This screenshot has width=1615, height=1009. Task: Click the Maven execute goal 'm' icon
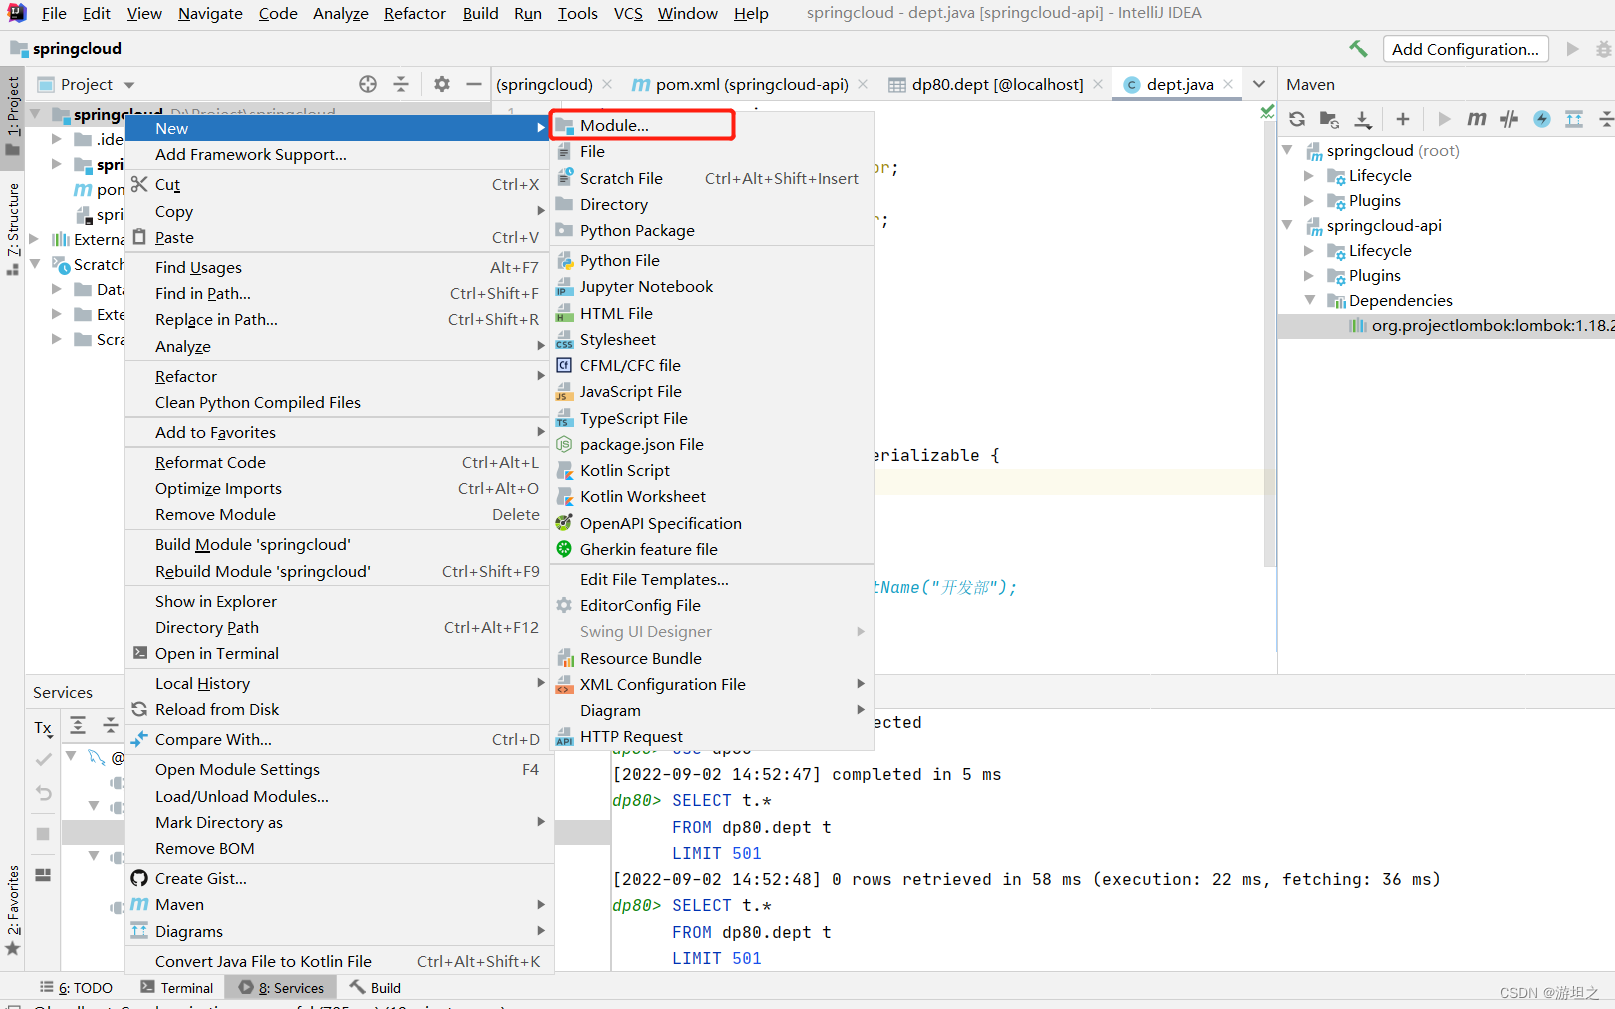tap(1476, 119)
